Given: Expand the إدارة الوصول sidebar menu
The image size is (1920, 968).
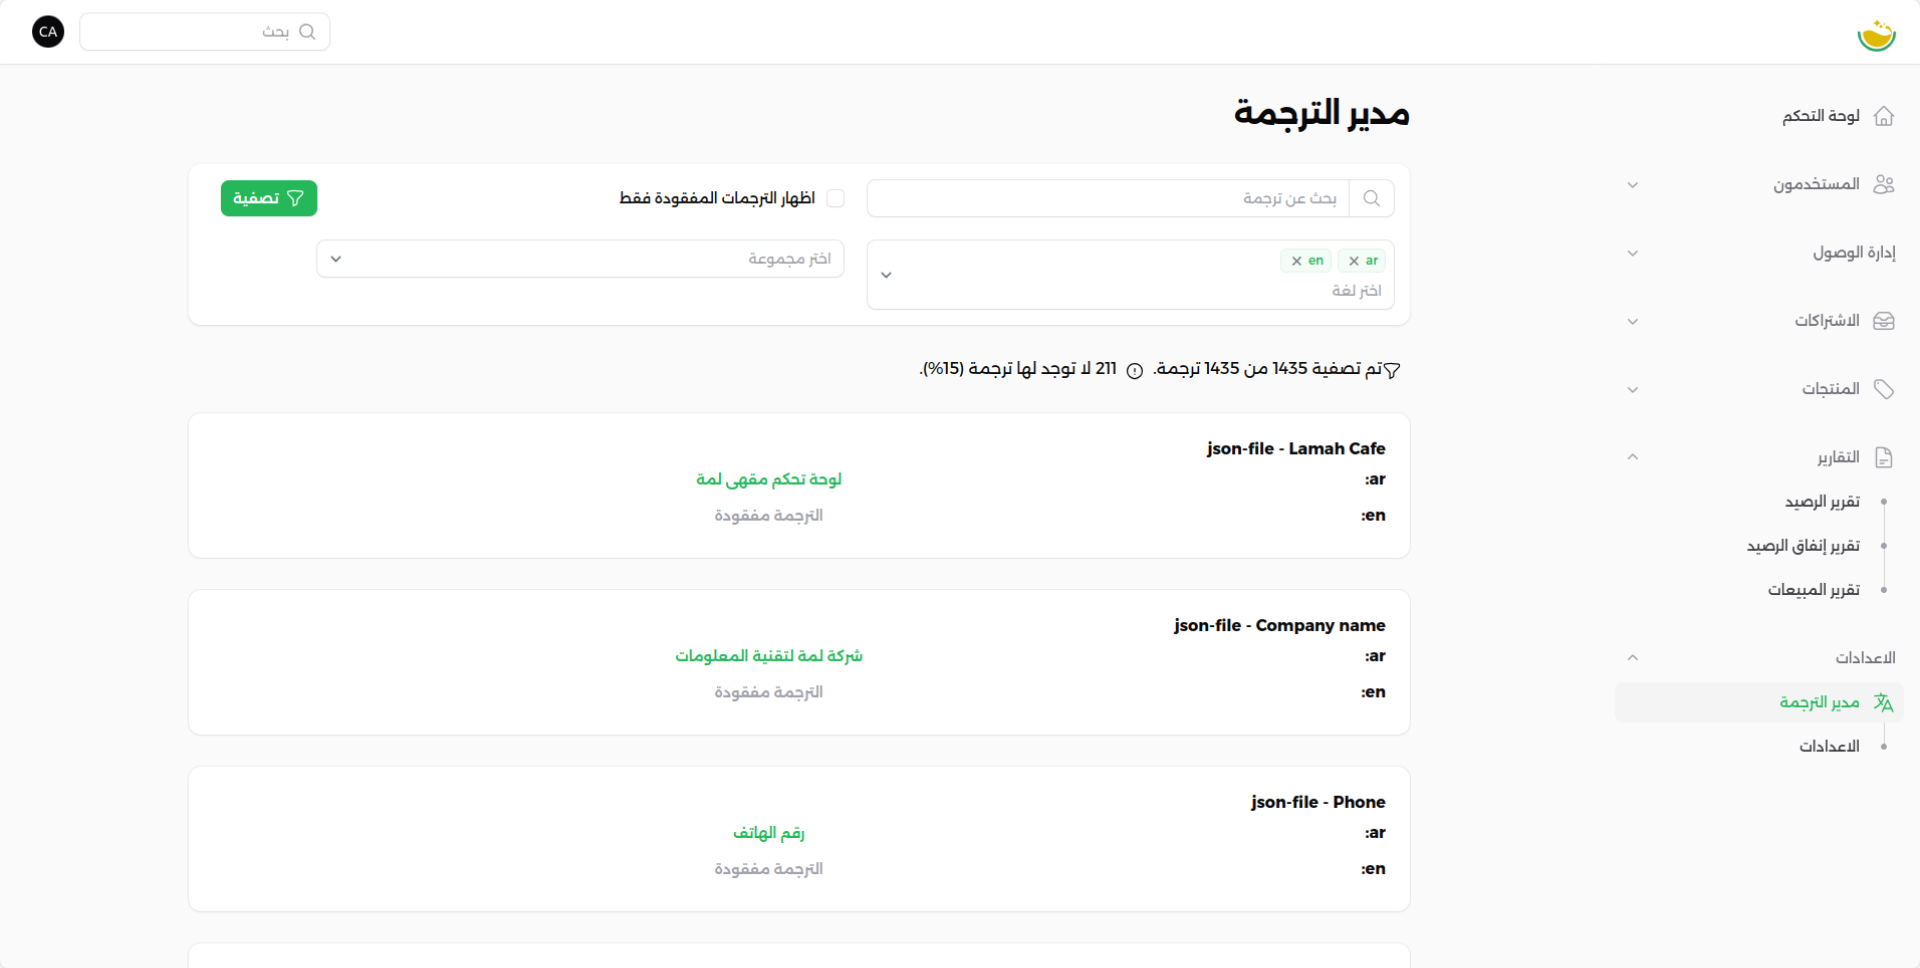Looking at the screenshot, I should tap(1632, 253).
